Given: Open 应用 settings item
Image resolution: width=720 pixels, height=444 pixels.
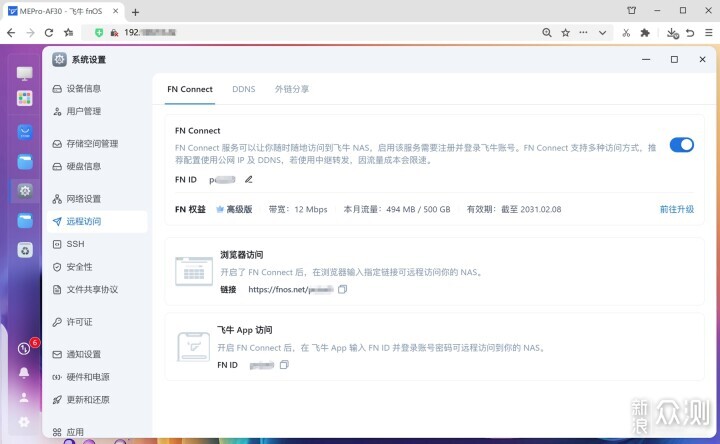Looking at the screenshot, I should pyautogui.click(x=97, y=432).
